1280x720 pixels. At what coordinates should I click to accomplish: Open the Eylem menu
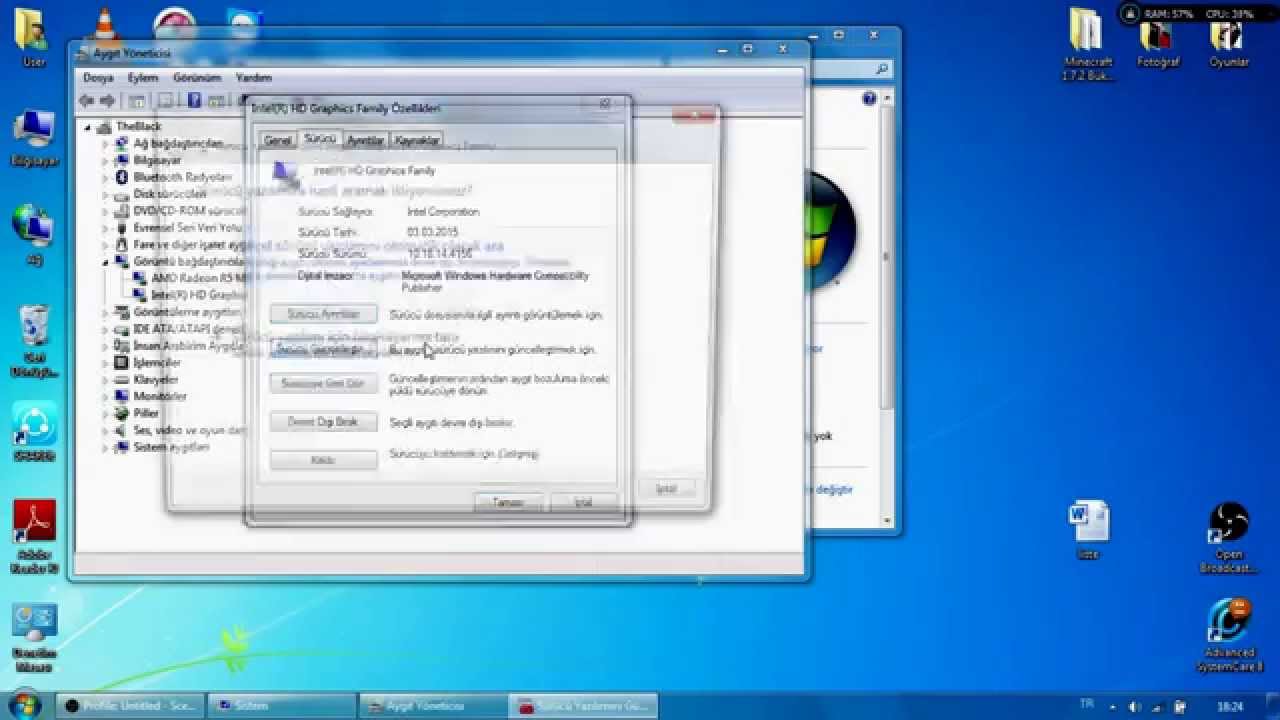[x=143, y=77]
